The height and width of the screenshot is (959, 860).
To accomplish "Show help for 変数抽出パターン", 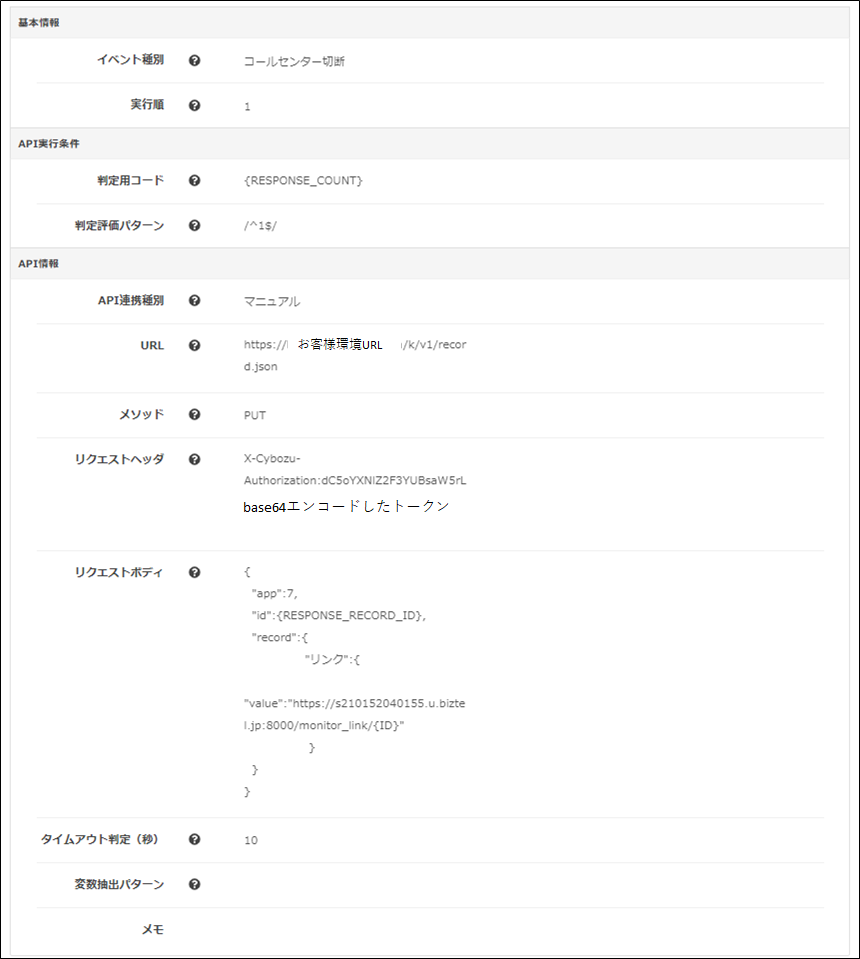I will coord(195,884).
